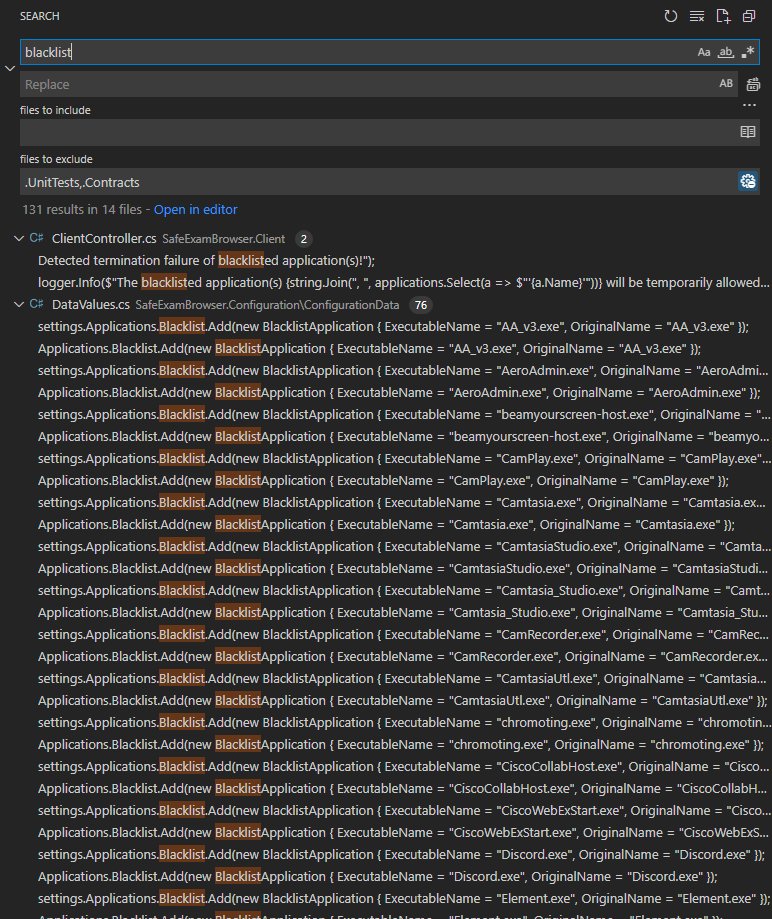Open Applications.Blacklist CamtasiaStudio.exe result
Screen dimensions: 772x919
pyautogui.click(x=404, y=569)
